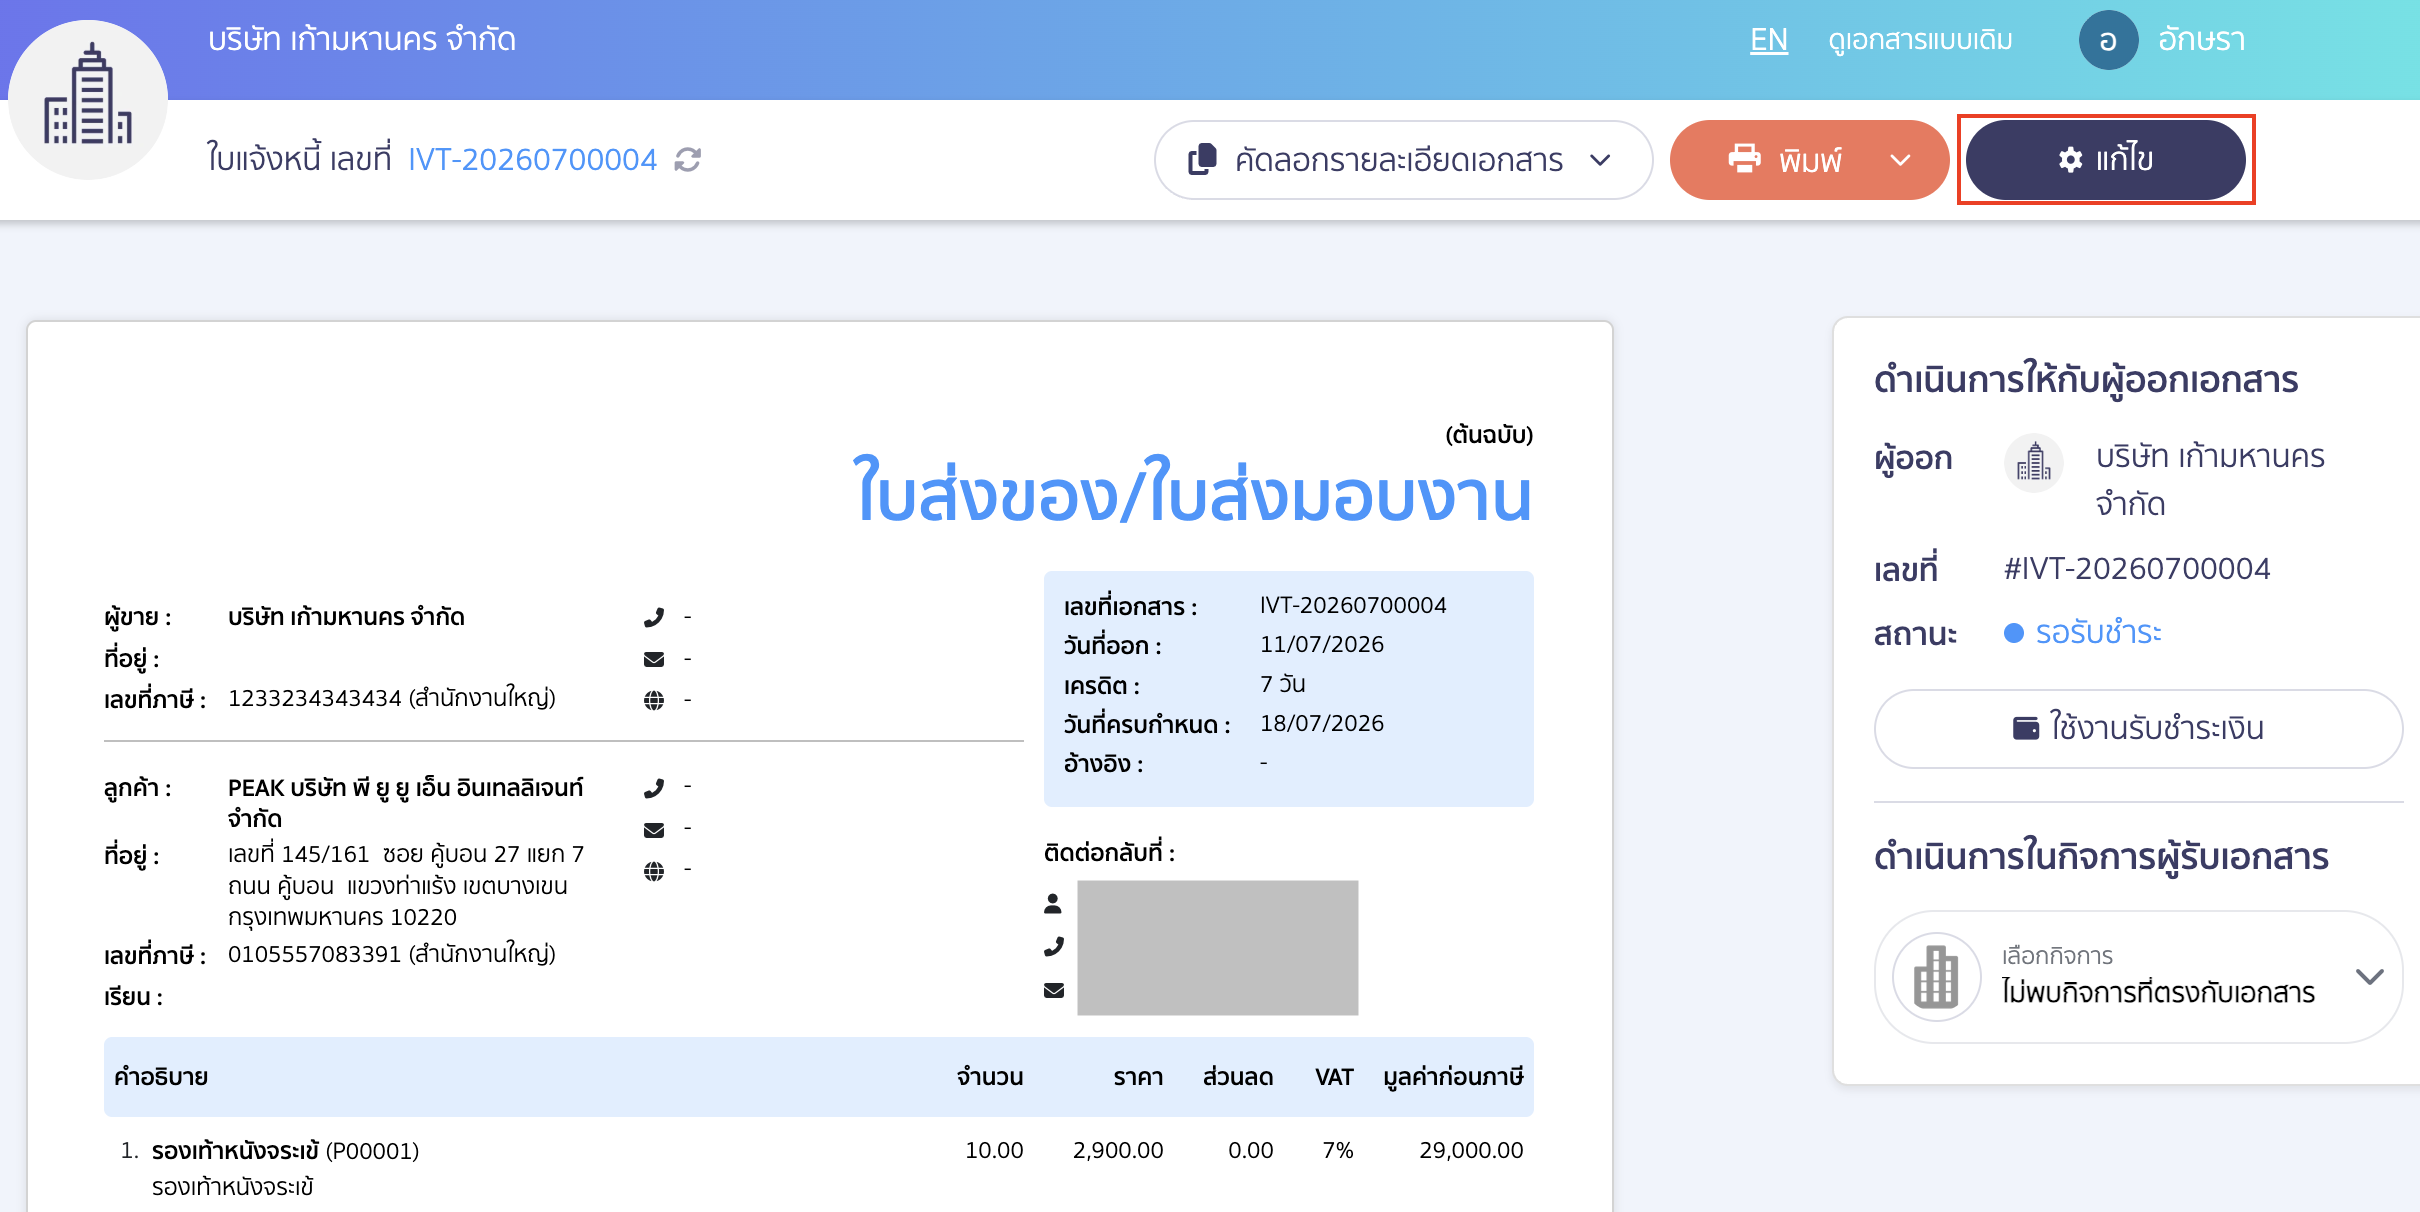Screen dimensions: 2420x1212
Task: Click the customer website globe icon
Action: tap(654, 871)
